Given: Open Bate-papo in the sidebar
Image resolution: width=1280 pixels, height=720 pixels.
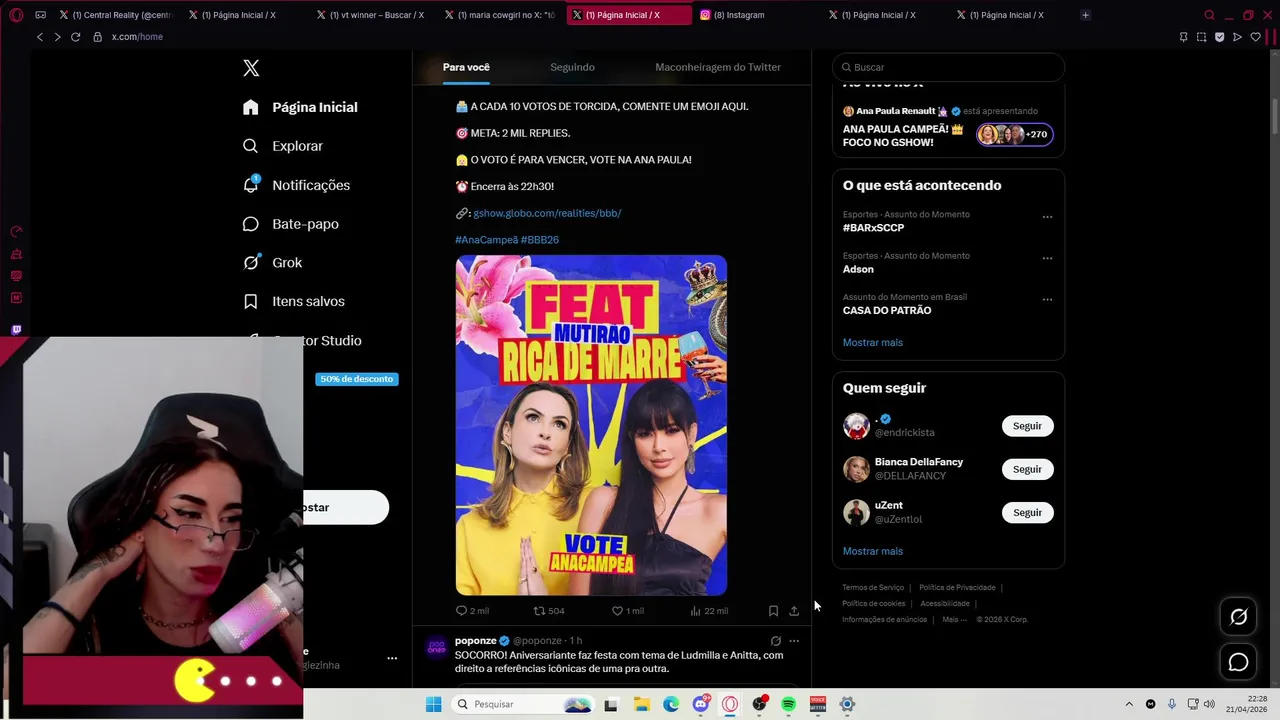Looking at the screenshot, I should [291, 224].
